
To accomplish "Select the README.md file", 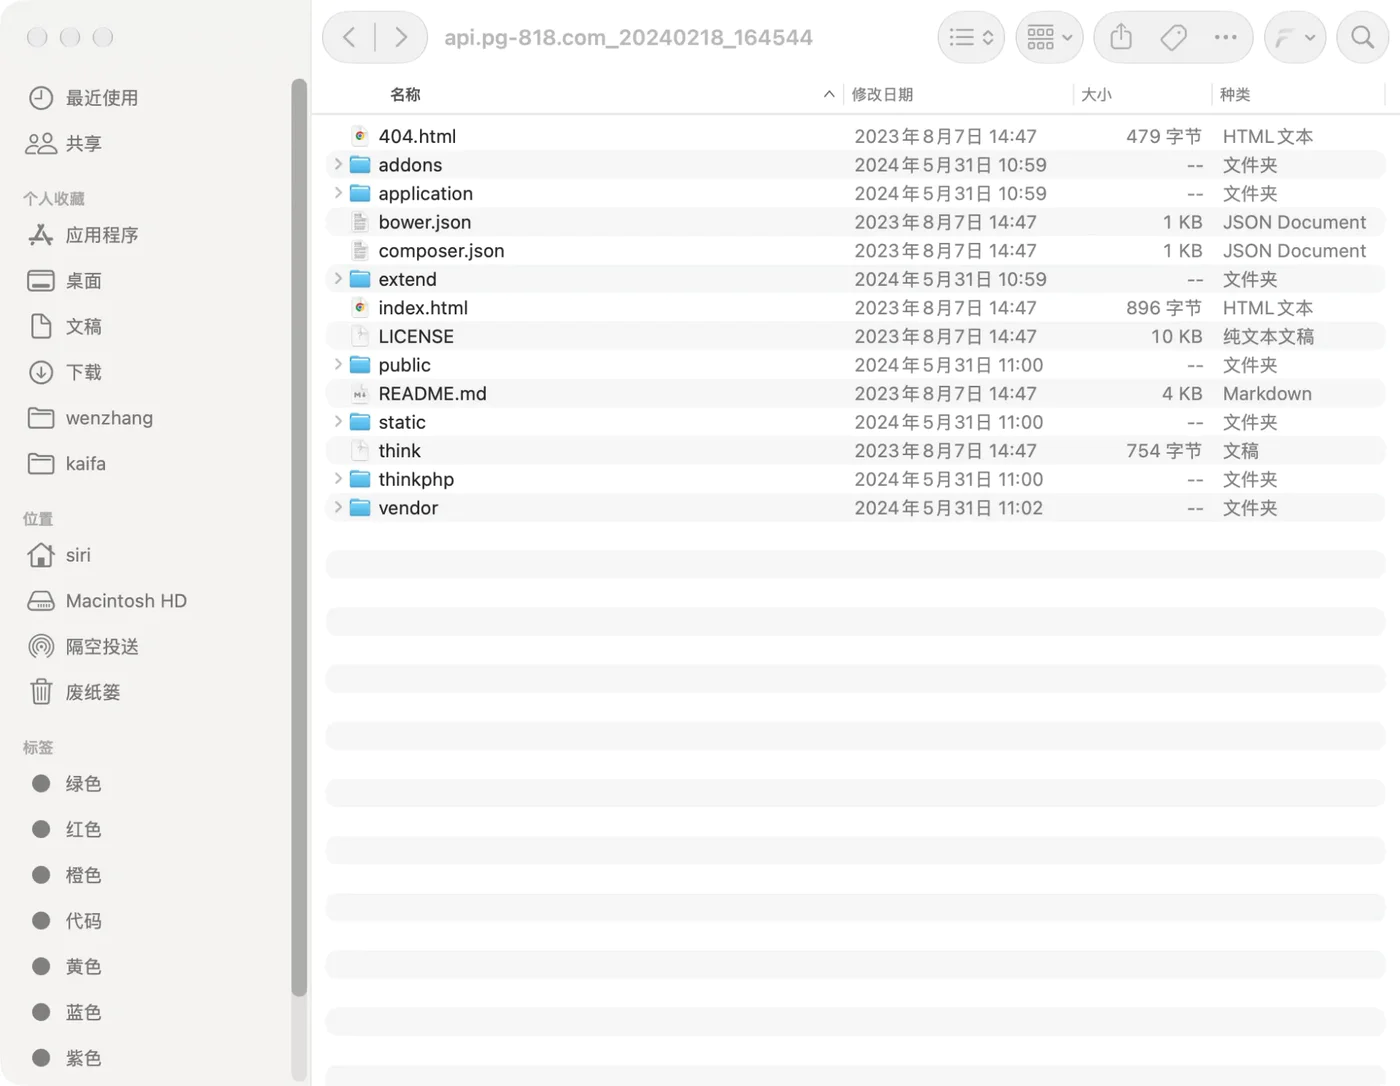I will click(855, 393).
